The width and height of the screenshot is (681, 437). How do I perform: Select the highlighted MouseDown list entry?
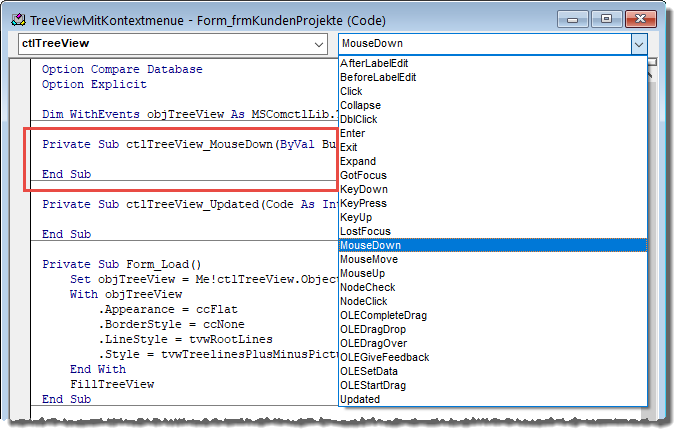click(370, 245)
